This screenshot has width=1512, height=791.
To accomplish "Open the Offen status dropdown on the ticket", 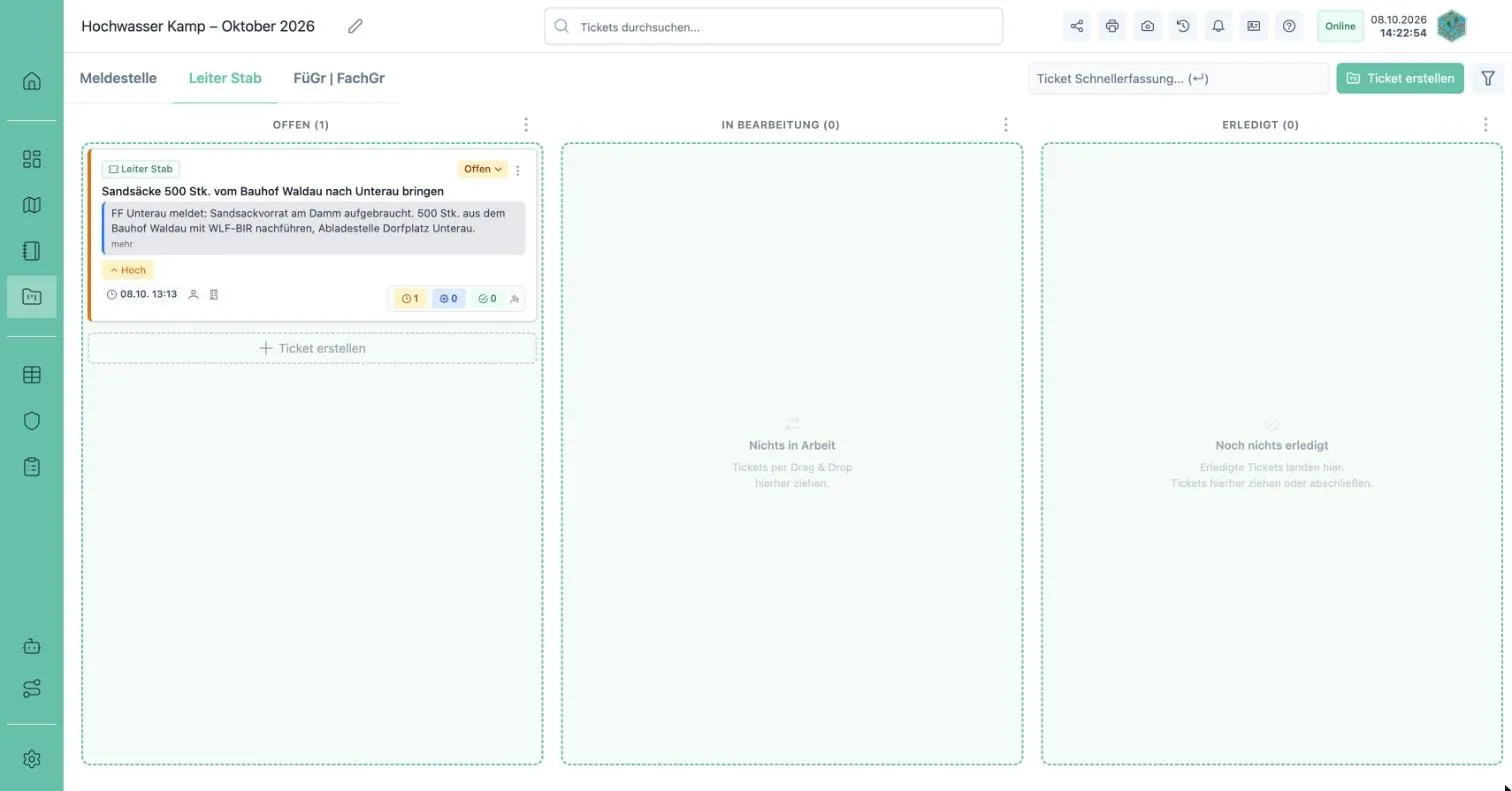I will pyautogui.click(x=483, y=170).
